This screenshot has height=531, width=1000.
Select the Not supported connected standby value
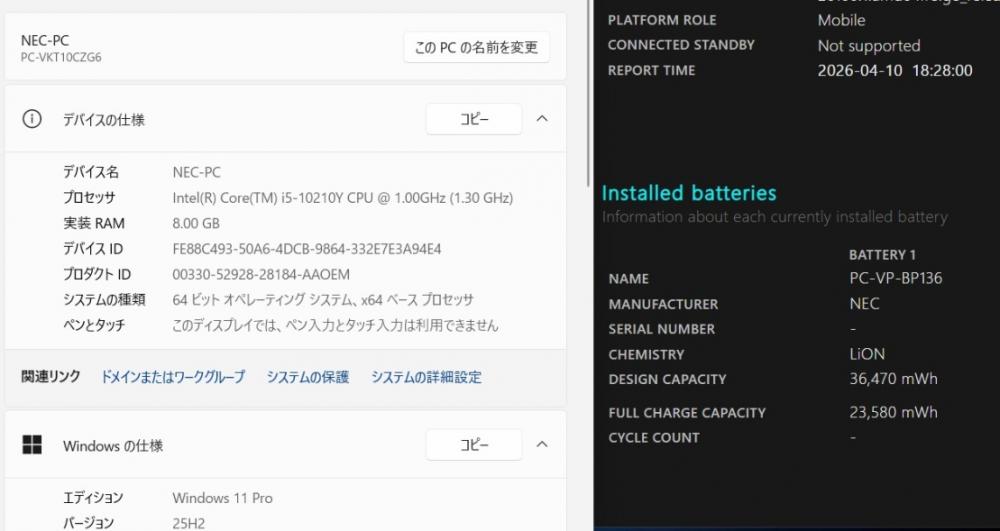click(869, 46)
